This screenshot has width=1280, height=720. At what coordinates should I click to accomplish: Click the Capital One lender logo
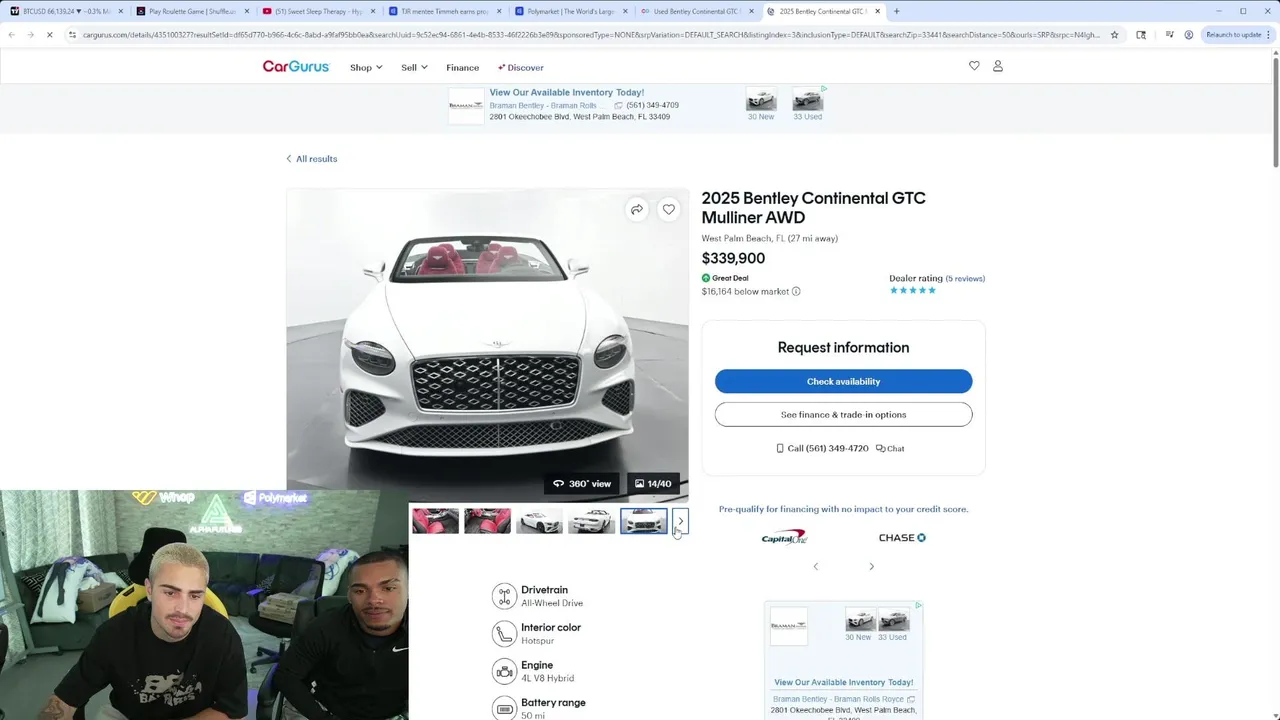click(x=784, y=538)
